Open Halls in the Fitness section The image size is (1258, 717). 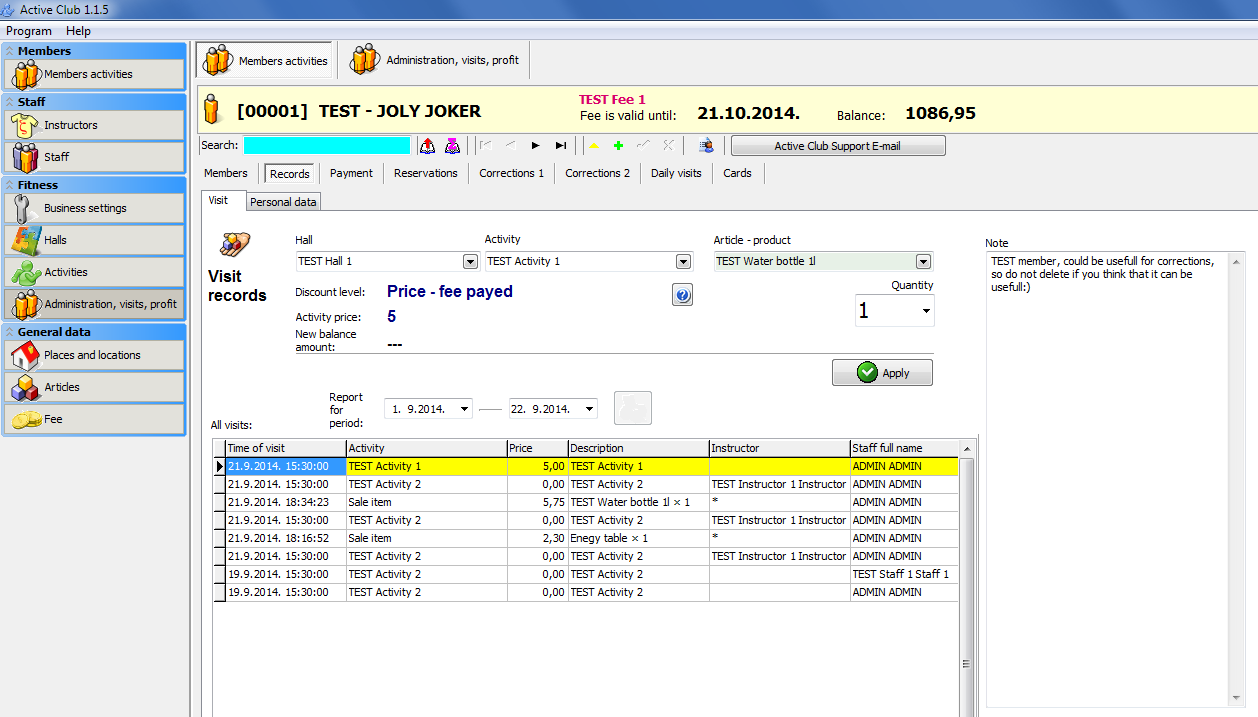pyautogui.click(x=94, y=240)
